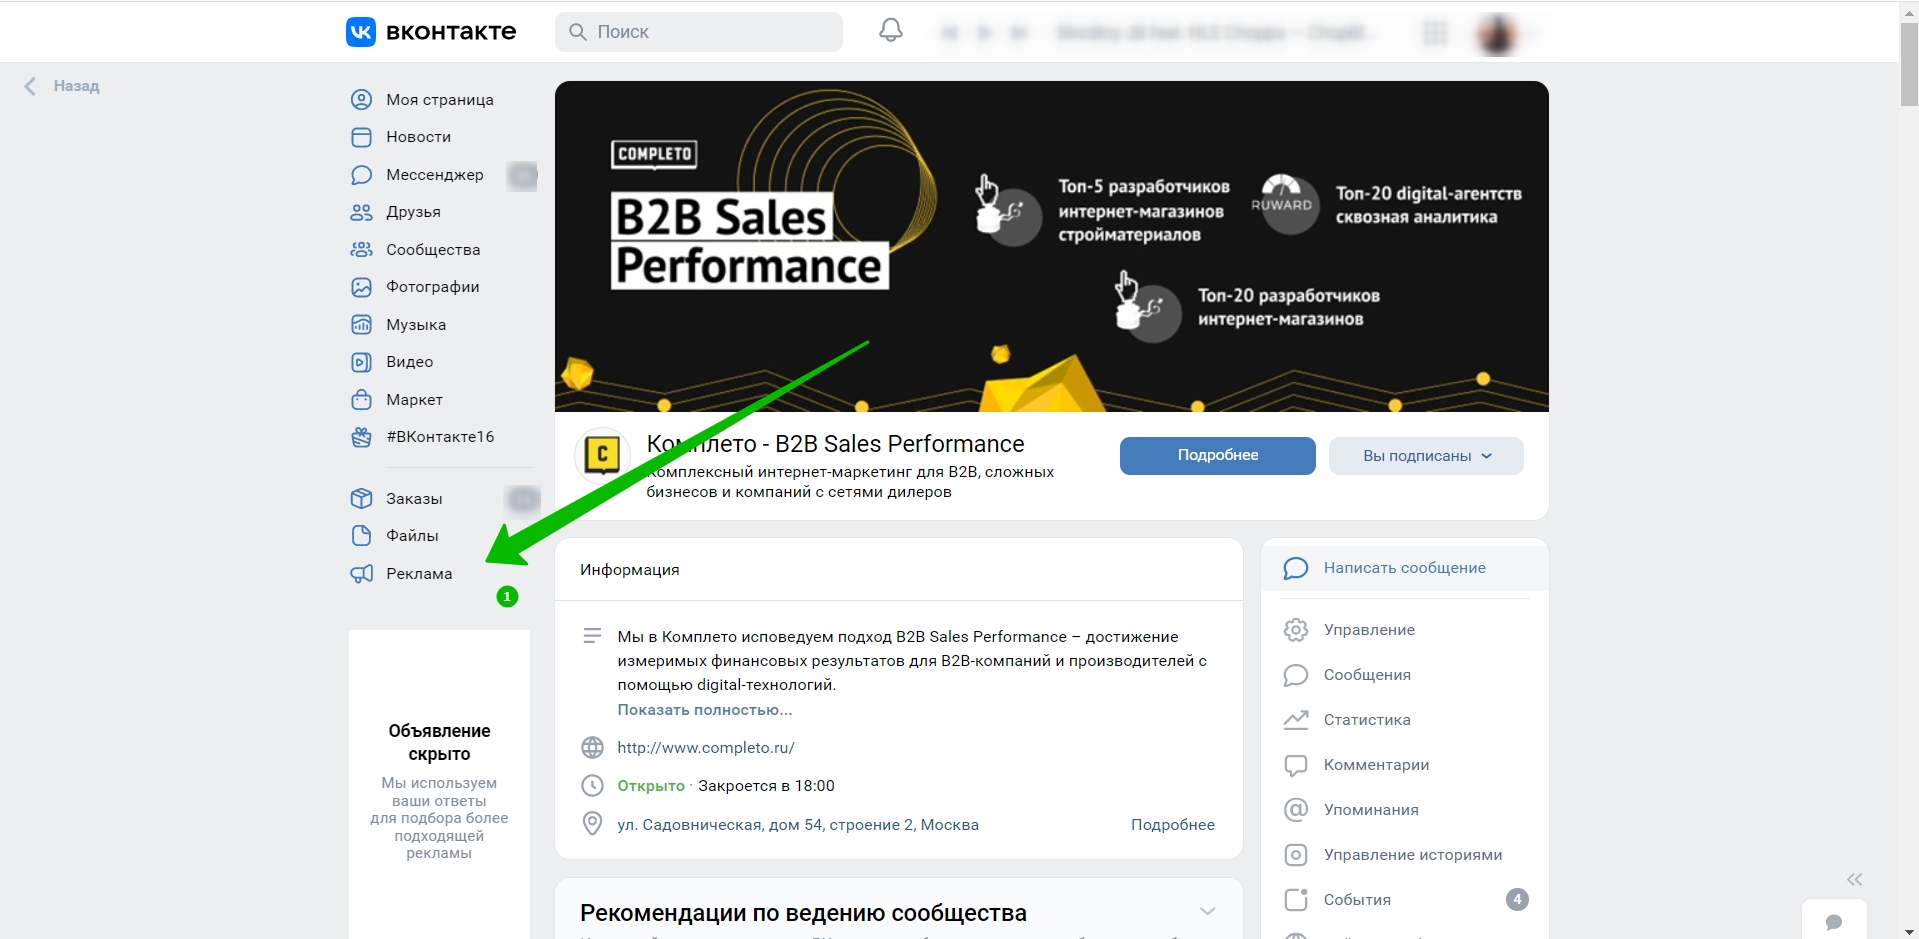The width and height of the screenshot is (1919, 939).
Task: Go back with the Назад link
Action: pos(62,86)
